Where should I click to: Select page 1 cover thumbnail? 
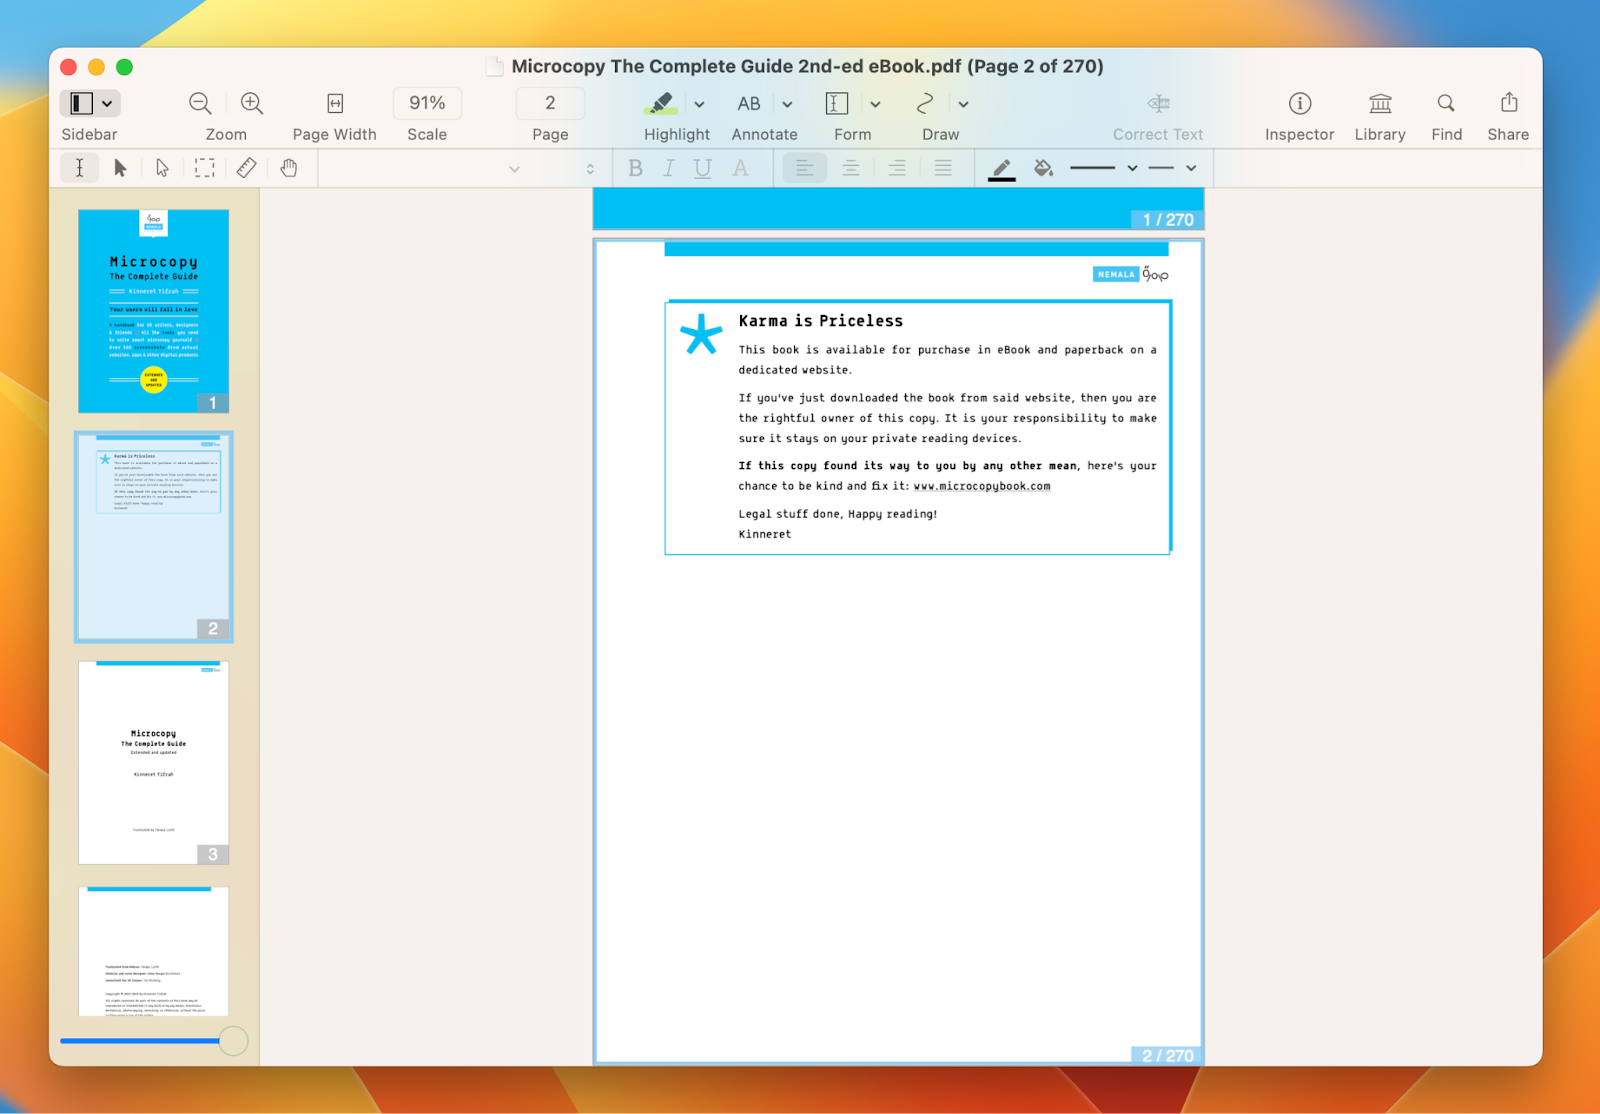[x=154, y=311]
